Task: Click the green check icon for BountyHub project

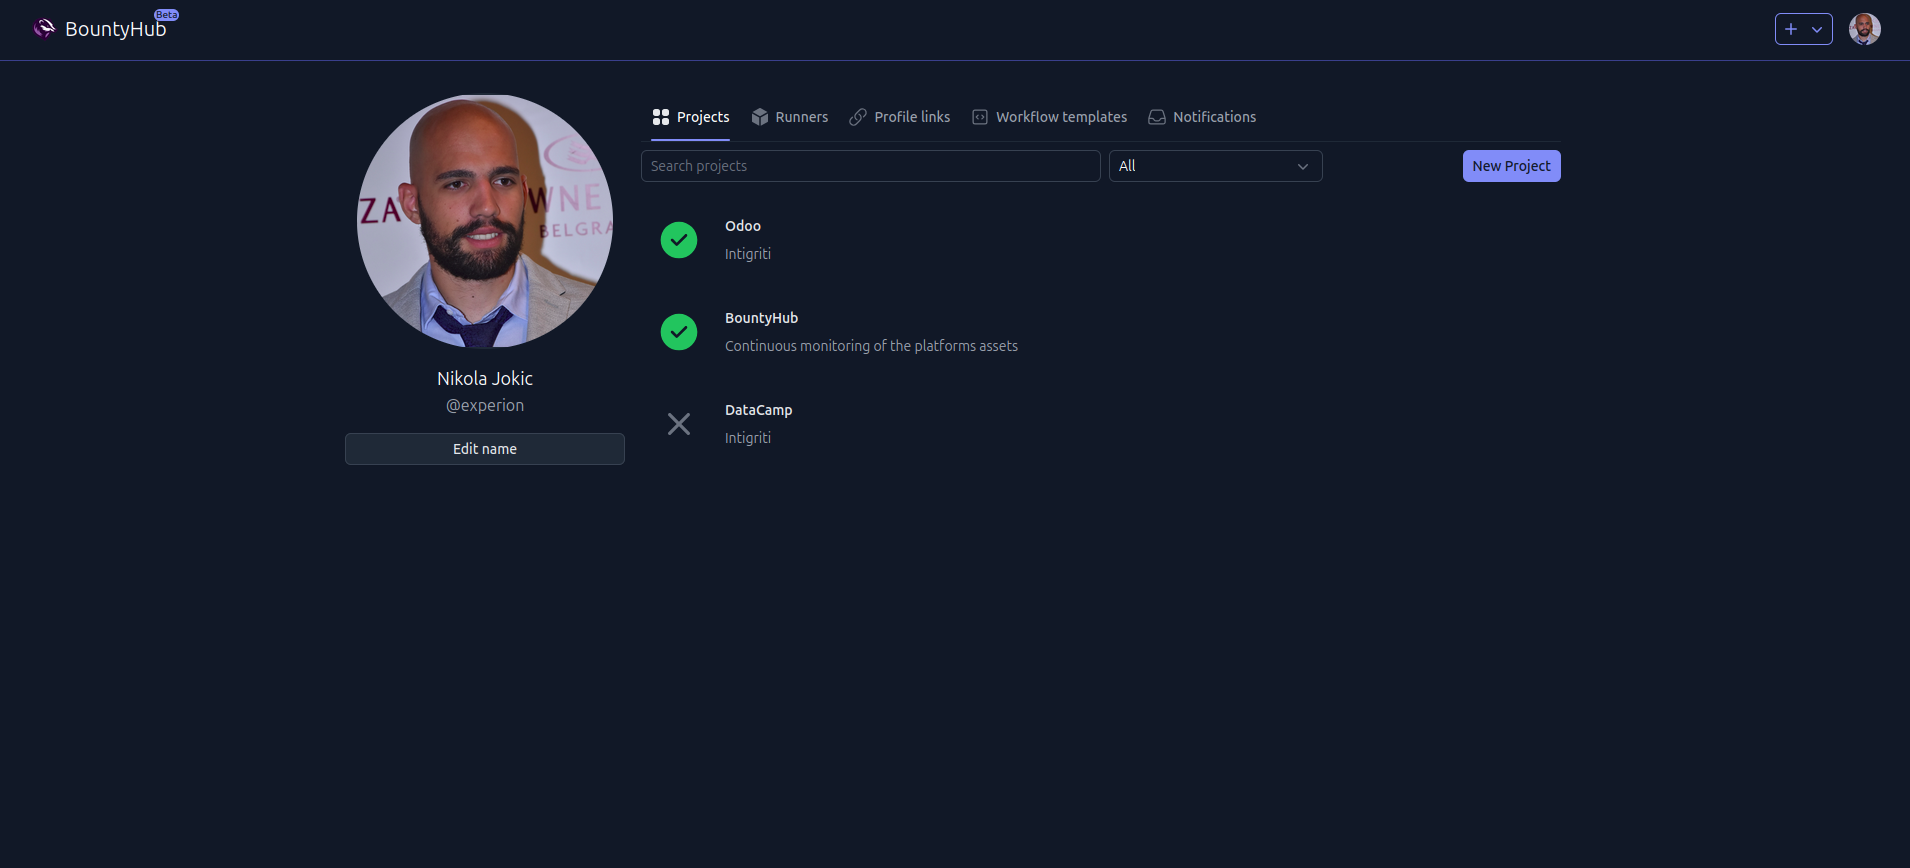Action: [x=679, y=332]
